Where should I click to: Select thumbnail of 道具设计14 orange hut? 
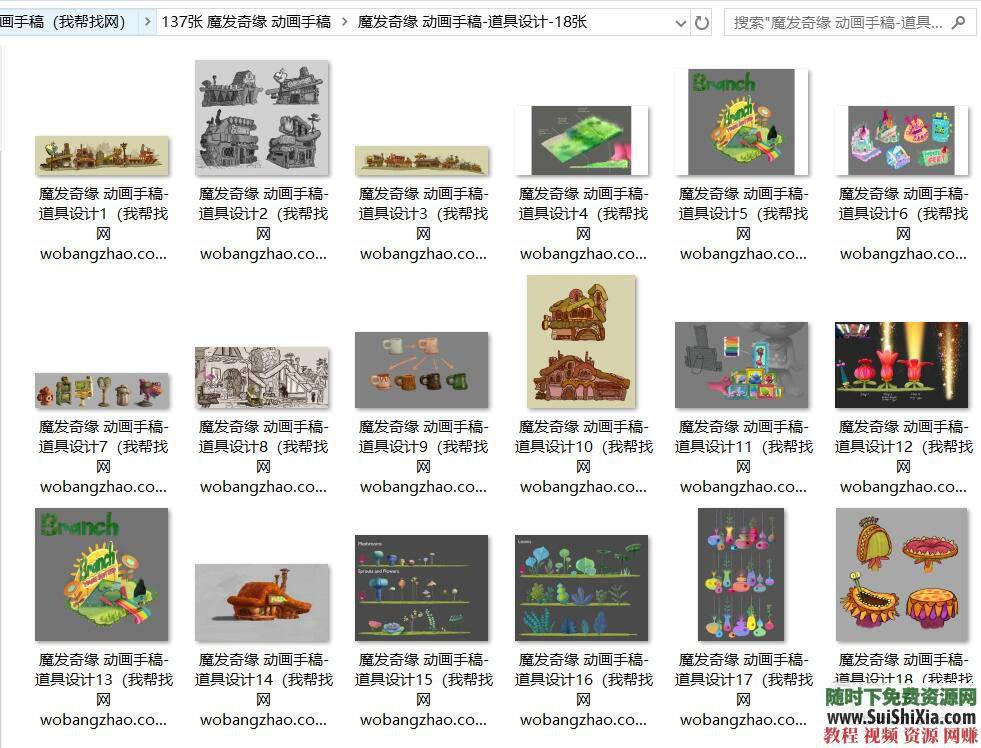pyautogui.click(x=262, y=602)
